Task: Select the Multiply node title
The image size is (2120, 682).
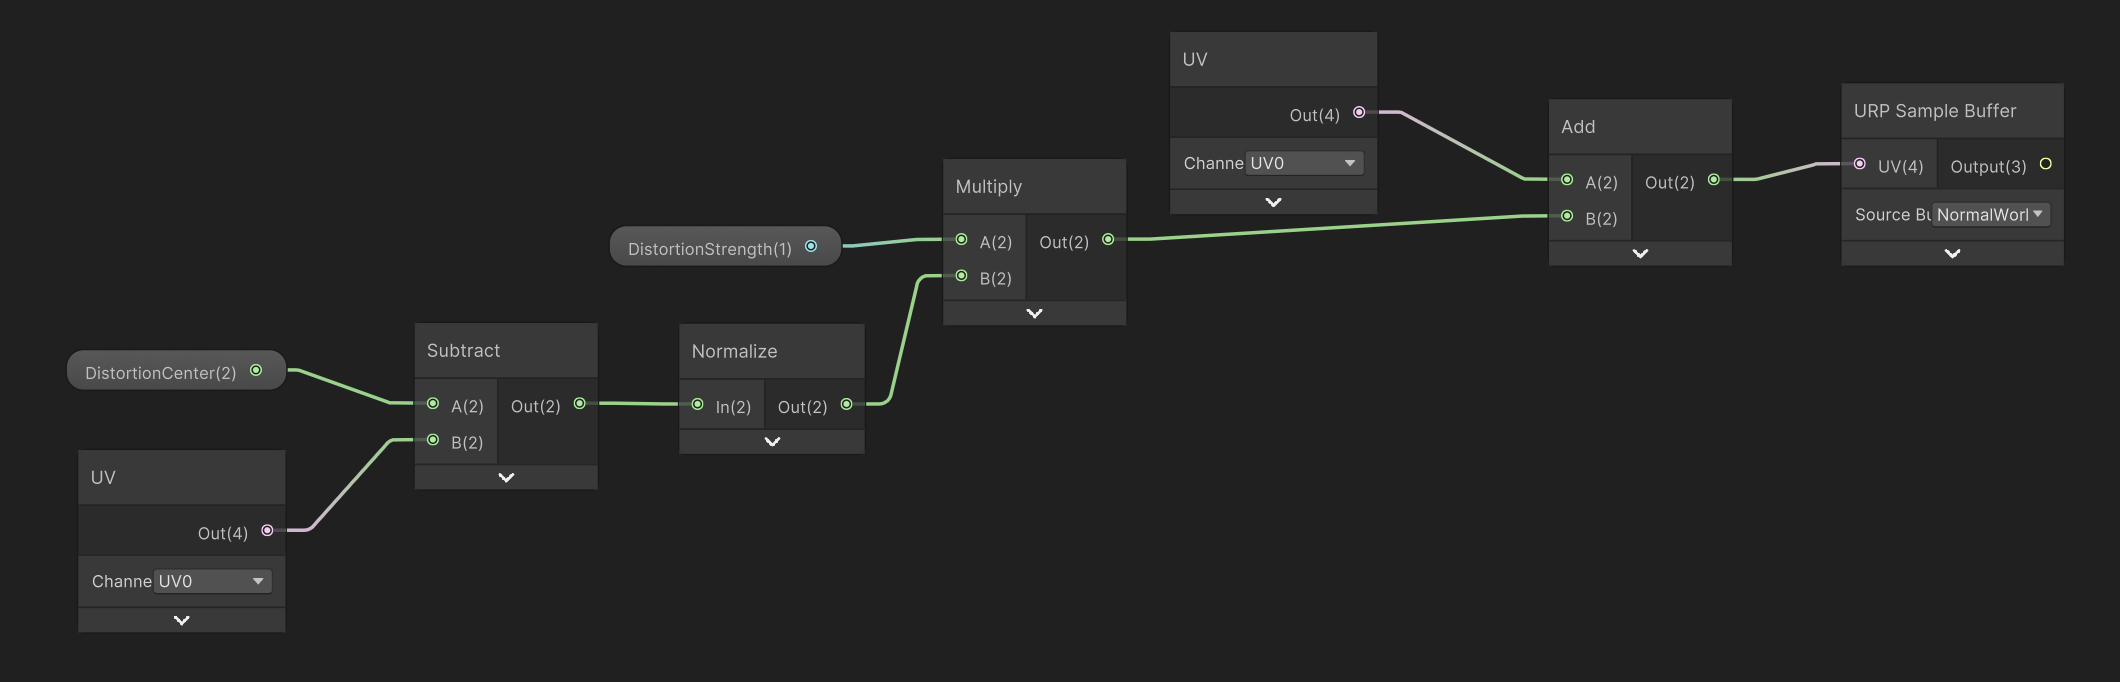Action: click(988, 187)
